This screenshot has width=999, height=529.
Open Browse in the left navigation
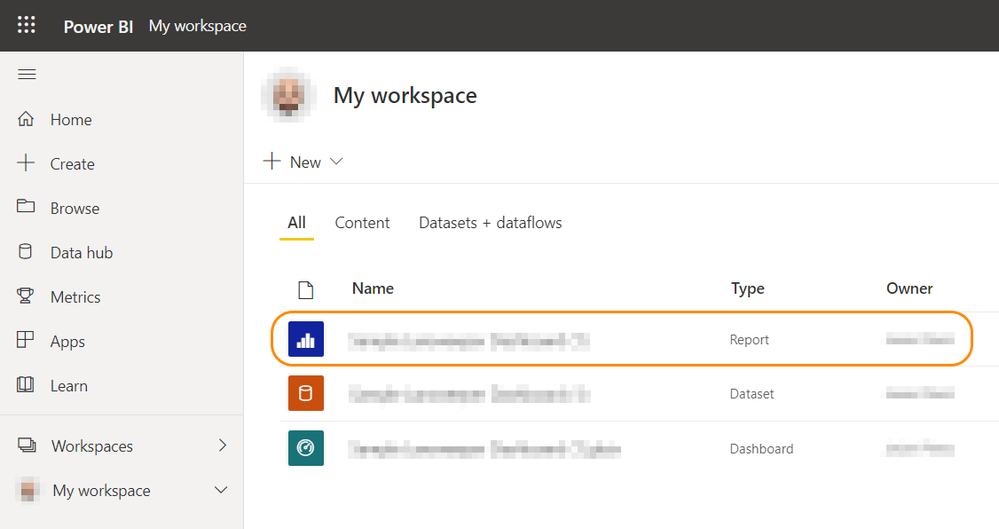point(75,208)
